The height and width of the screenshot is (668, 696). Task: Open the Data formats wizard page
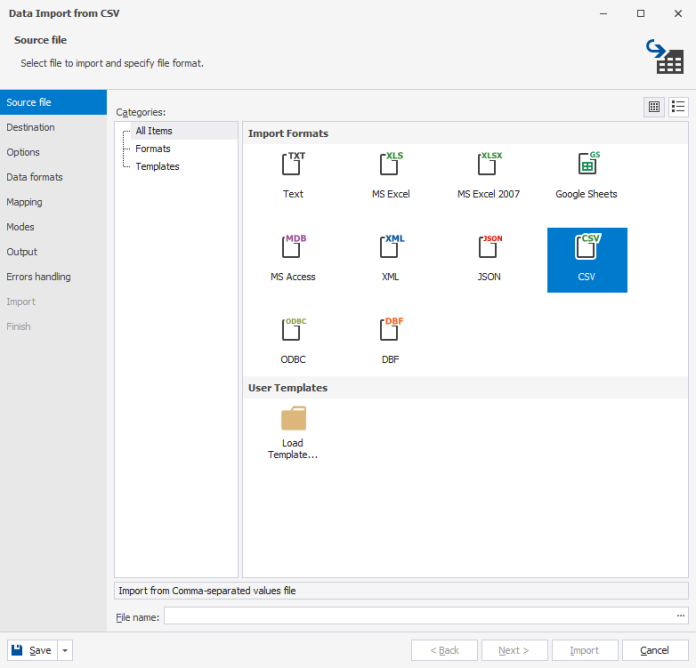pyautogui.click(x=35, y=177)
